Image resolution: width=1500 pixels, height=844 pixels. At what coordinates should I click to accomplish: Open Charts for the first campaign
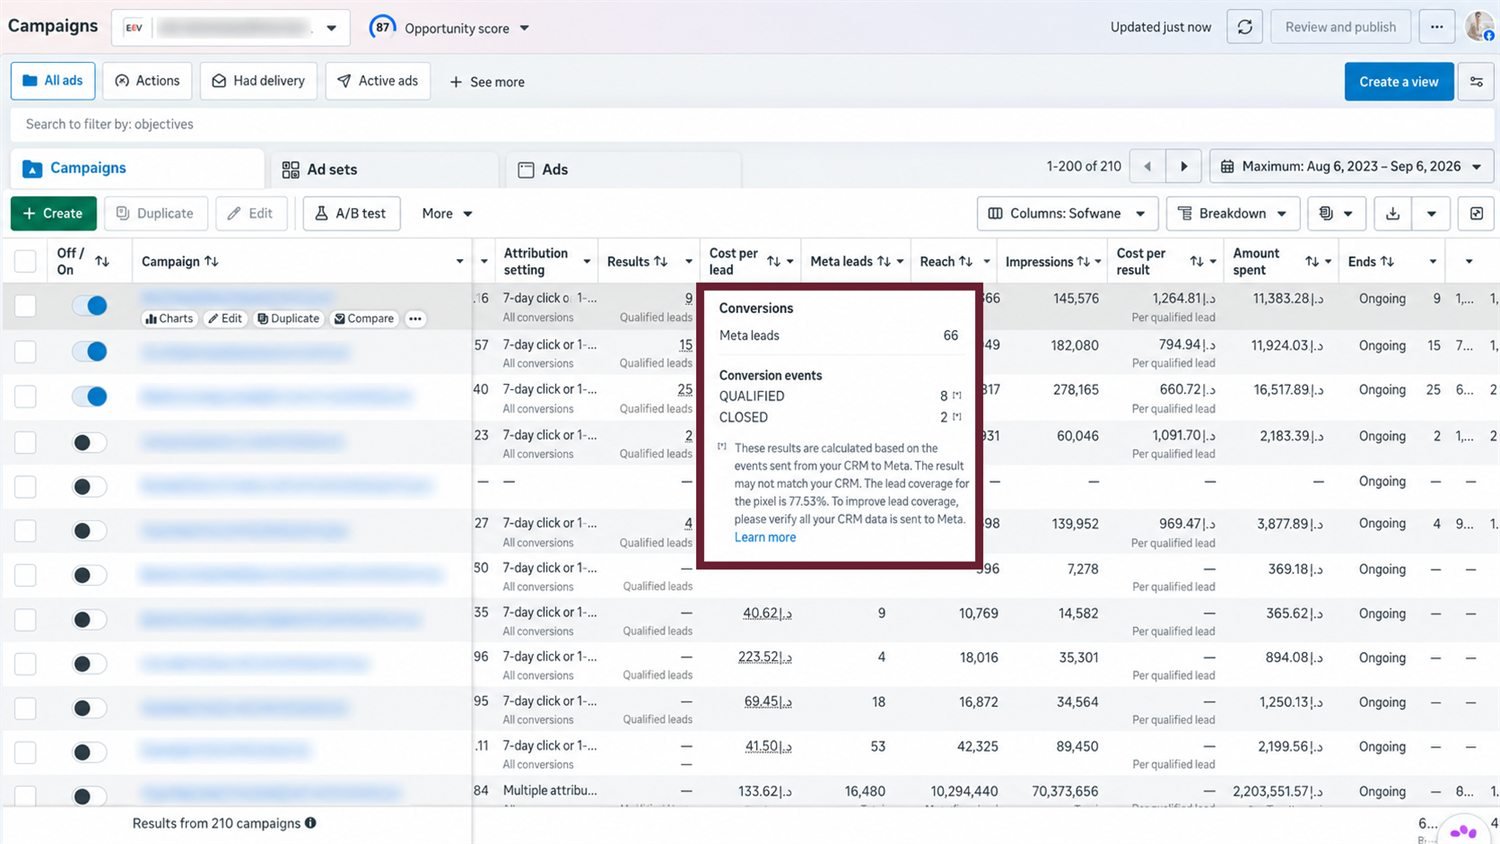click(x=169, y=318)
